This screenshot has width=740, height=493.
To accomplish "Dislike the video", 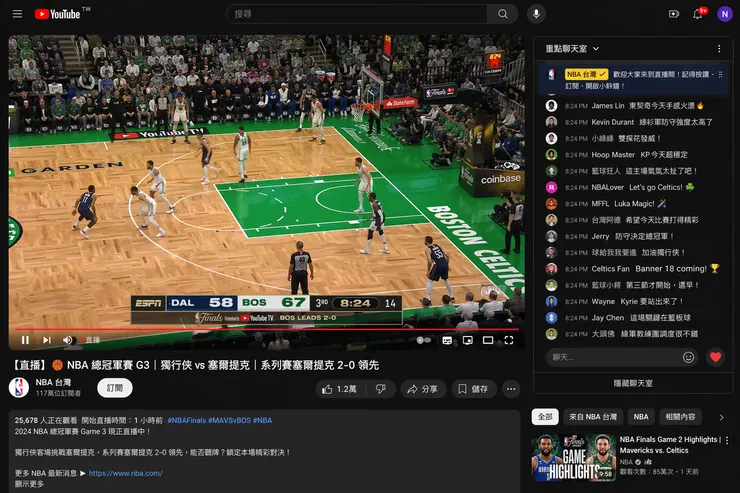I will point(380,389).
